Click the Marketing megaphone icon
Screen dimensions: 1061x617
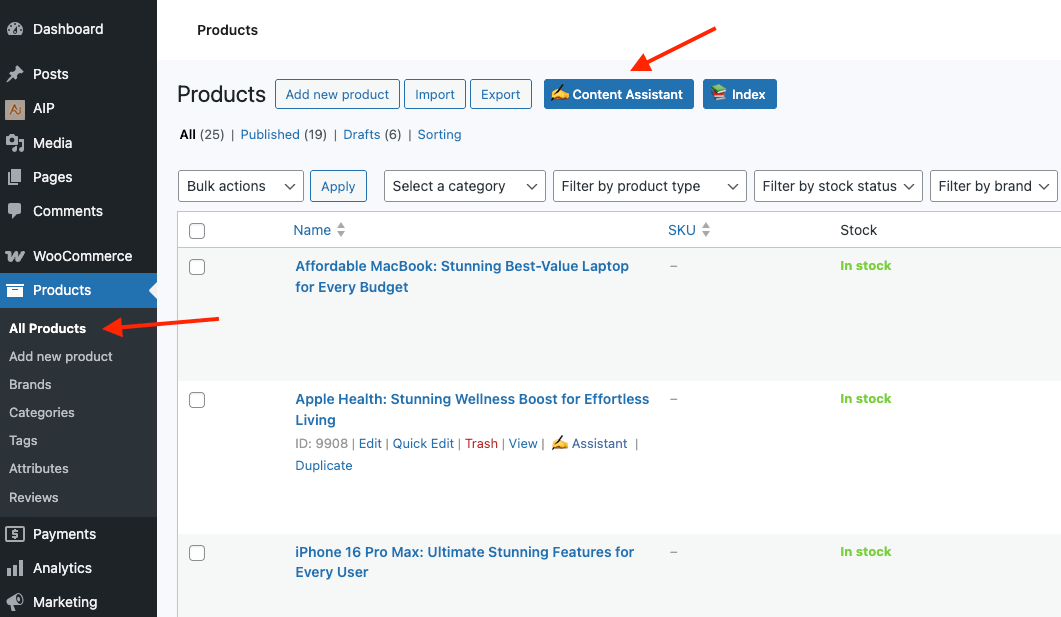(15, 602)
